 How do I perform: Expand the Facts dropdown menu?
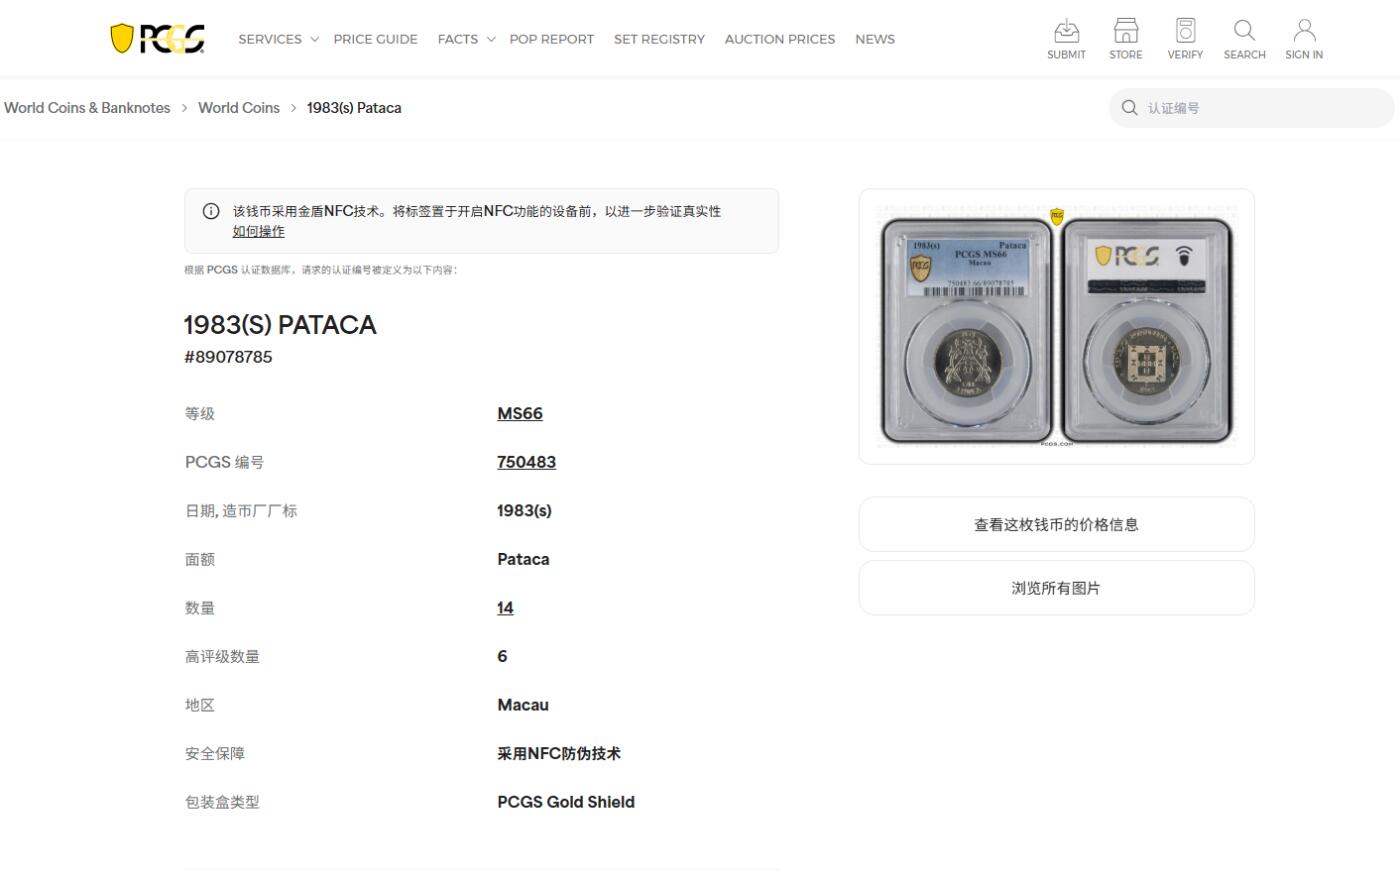[x=466, y=39]
